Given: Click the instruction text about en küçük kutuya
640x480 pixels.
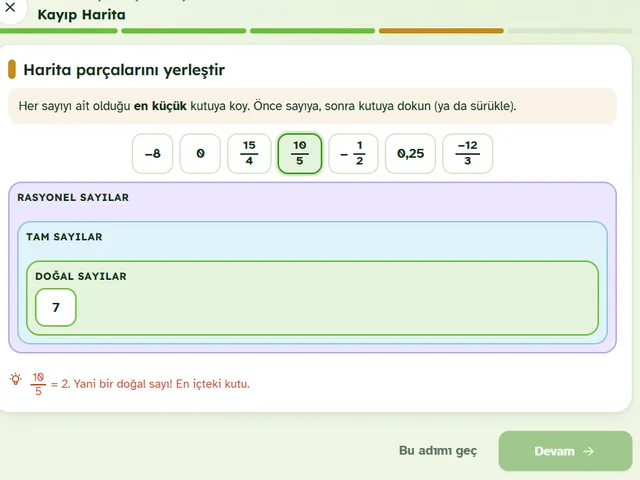Looking at the screenshot, I should point(267,106).
